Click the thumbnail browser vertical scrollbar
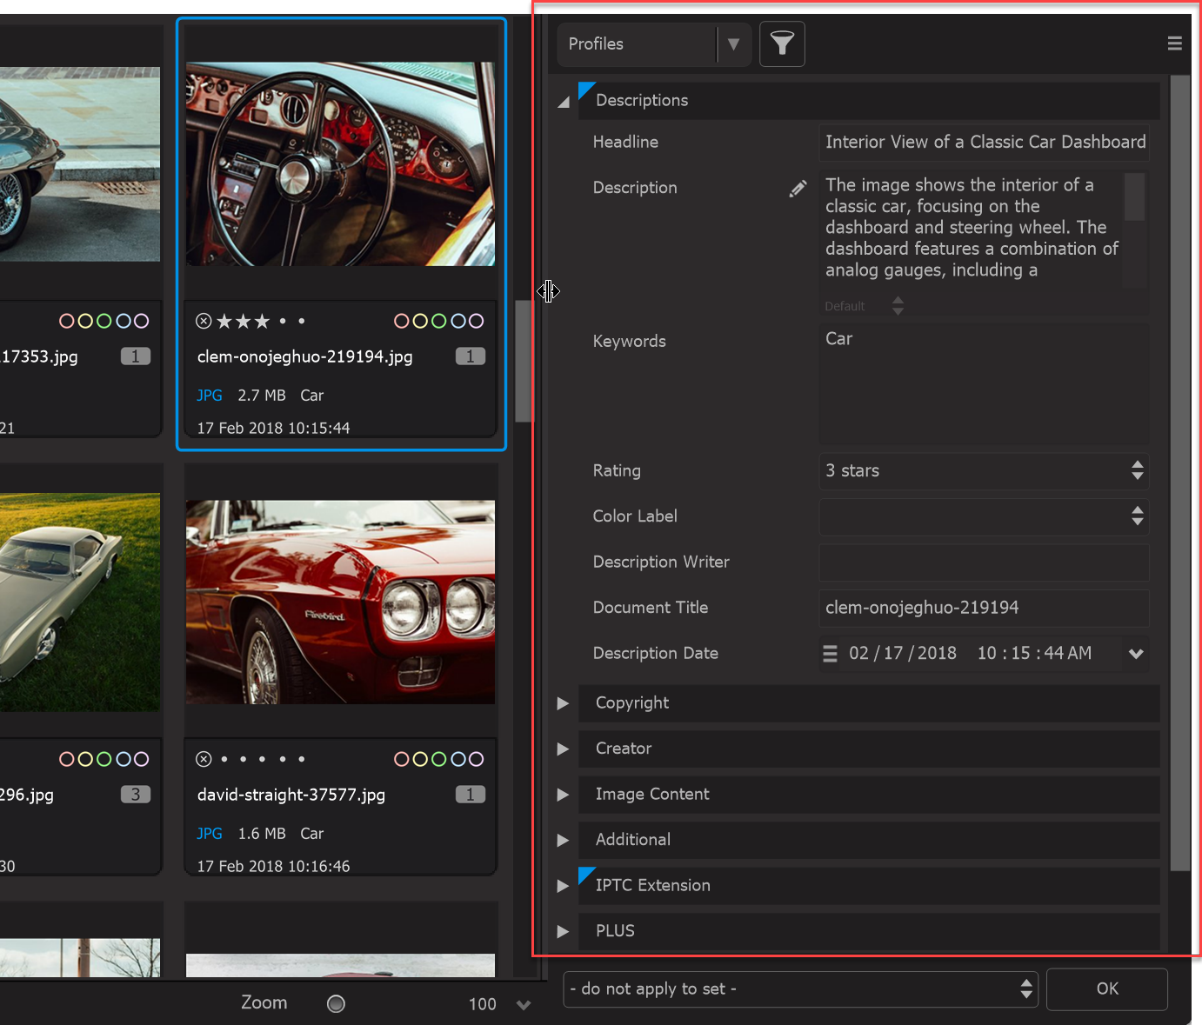Screen dimensions: 1202x1025 pos(524,361)
